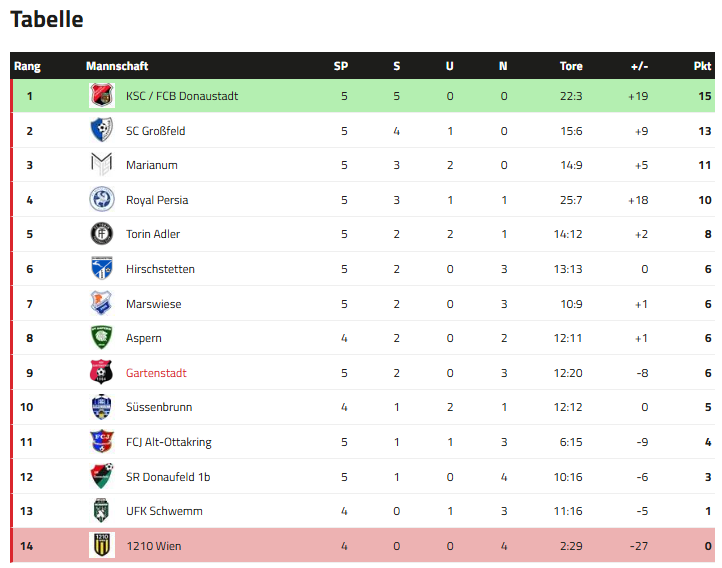Sort table by the Pkt column header
This screenshot has width=722, height=568.
click(702, 66)
